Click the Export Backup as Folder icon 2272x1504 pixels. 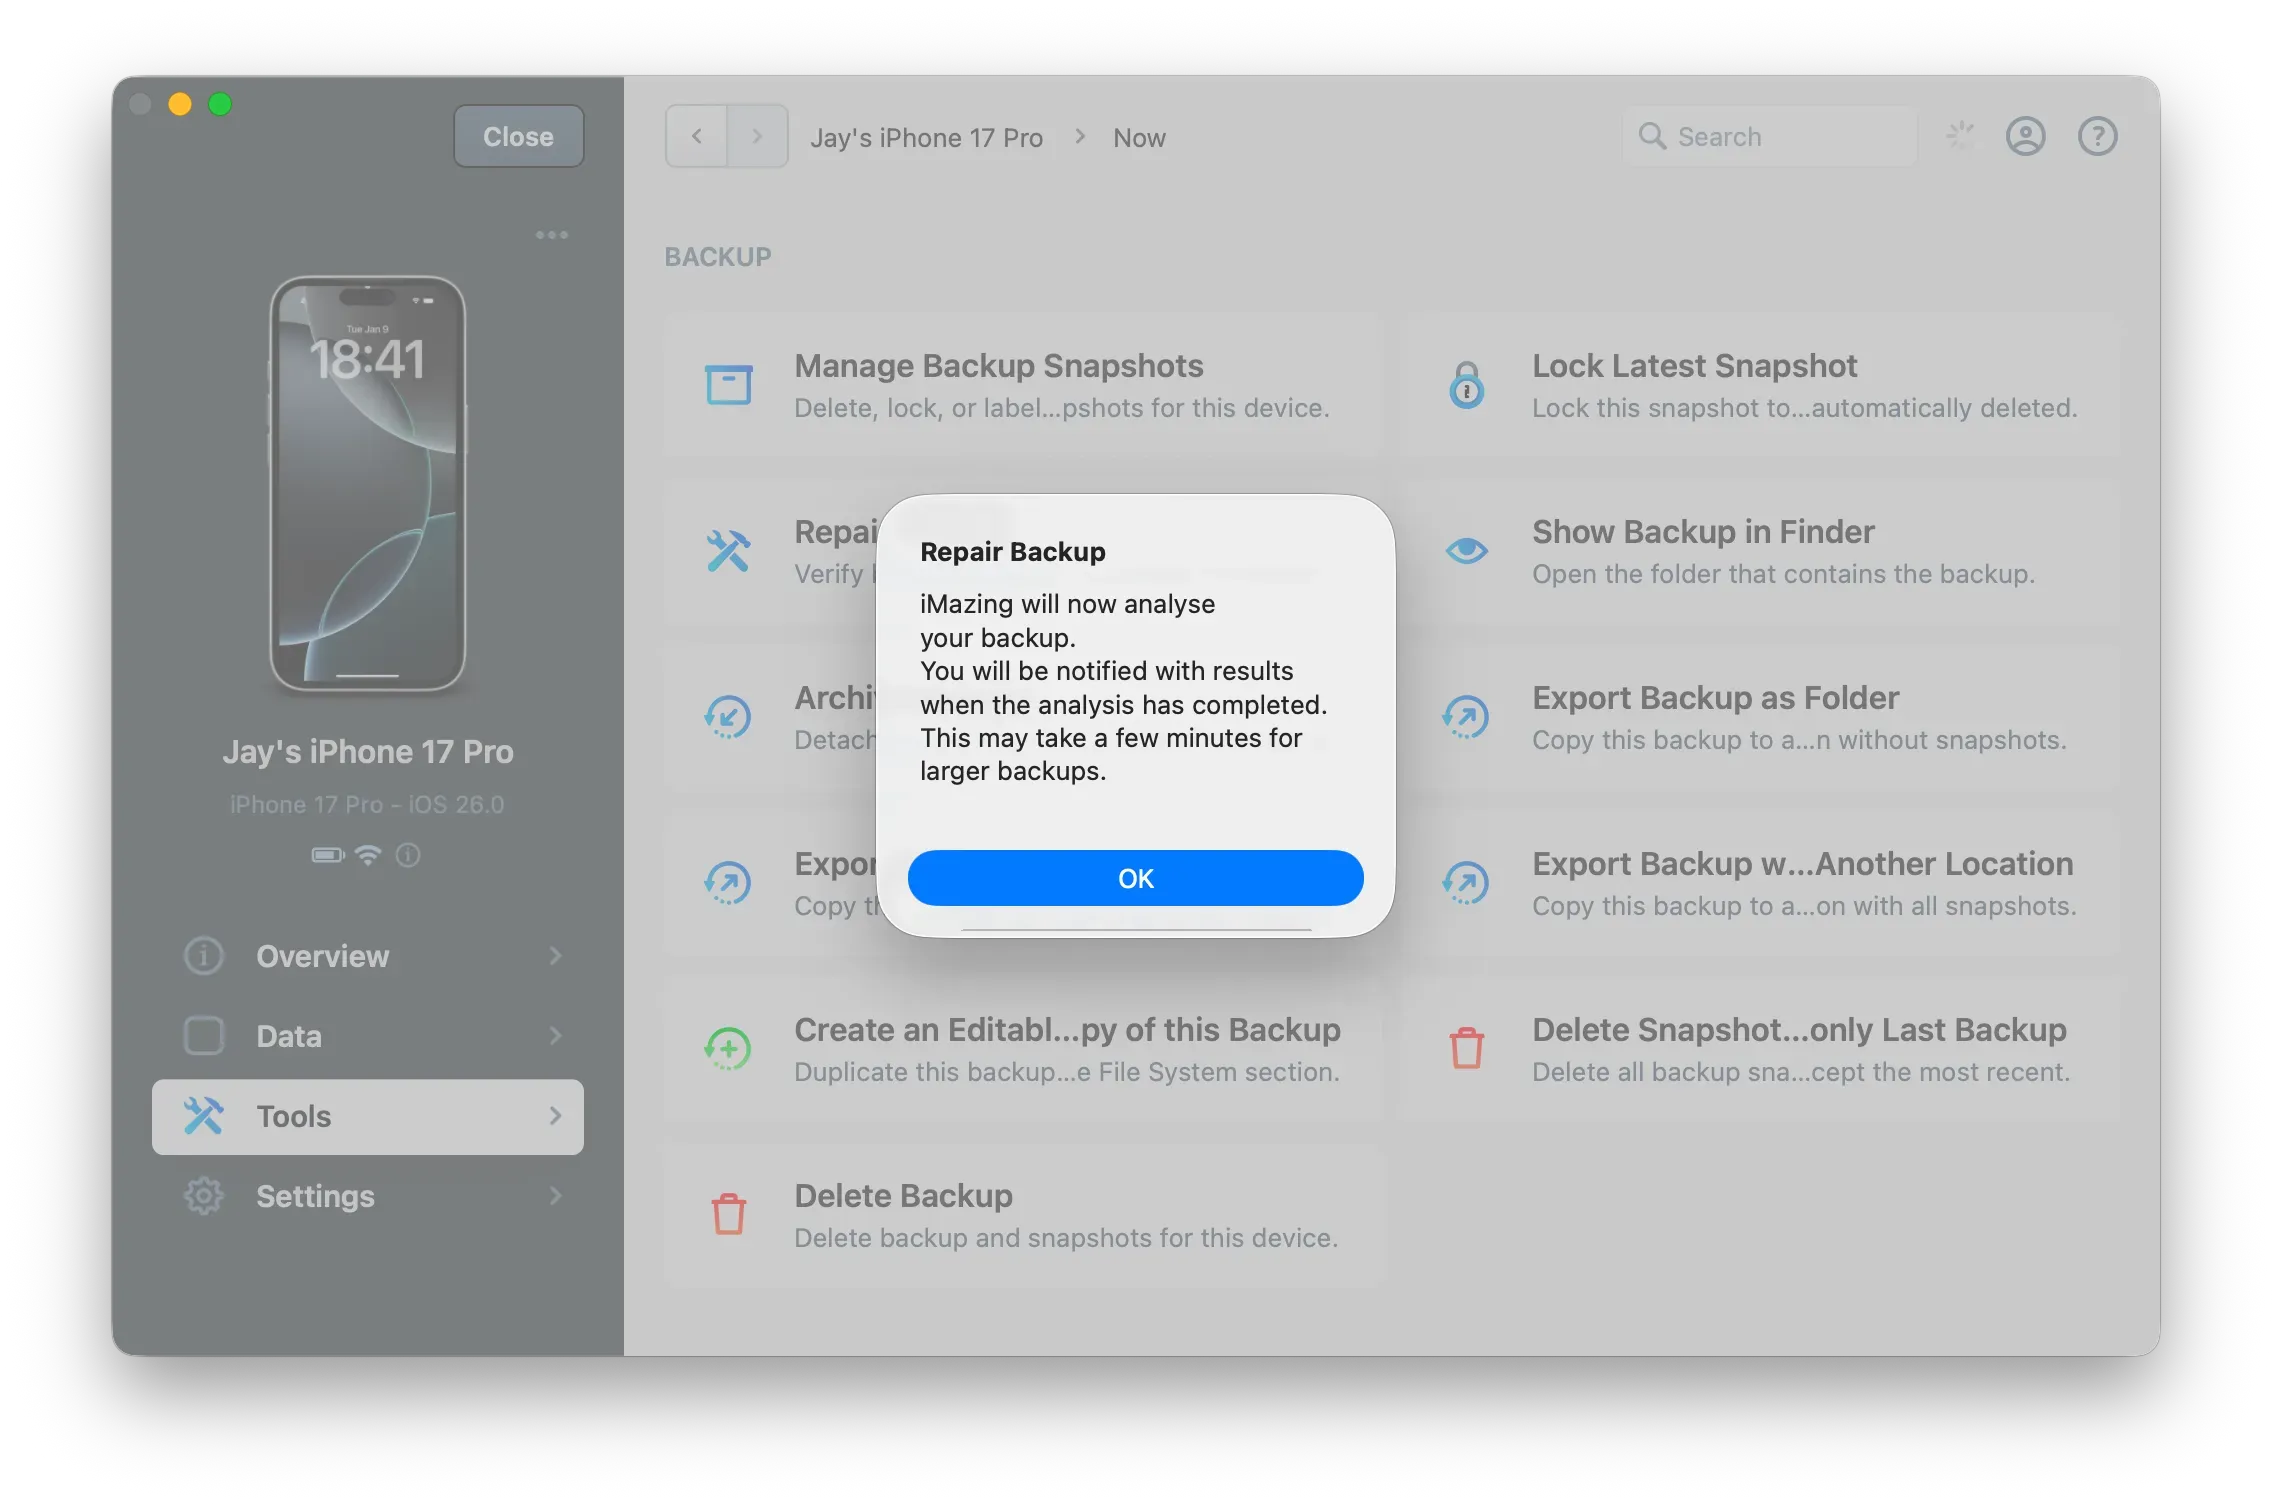point(1467,716)
